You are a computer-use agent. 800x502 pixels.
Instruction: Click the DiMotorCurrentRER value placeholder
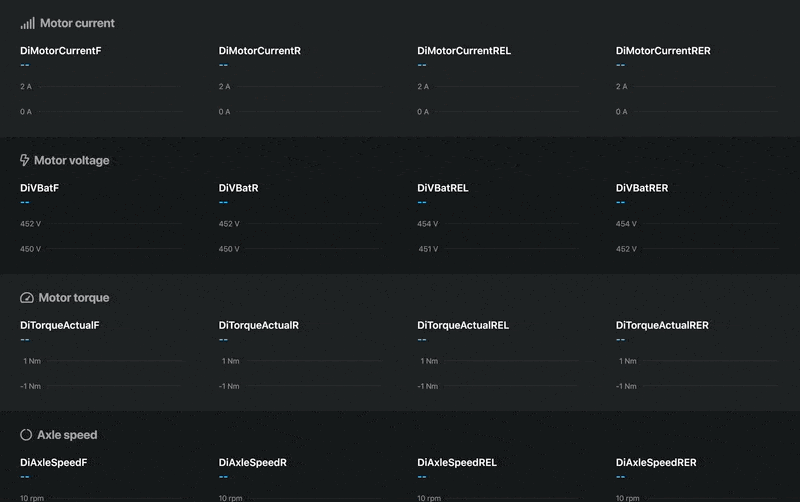621,65
